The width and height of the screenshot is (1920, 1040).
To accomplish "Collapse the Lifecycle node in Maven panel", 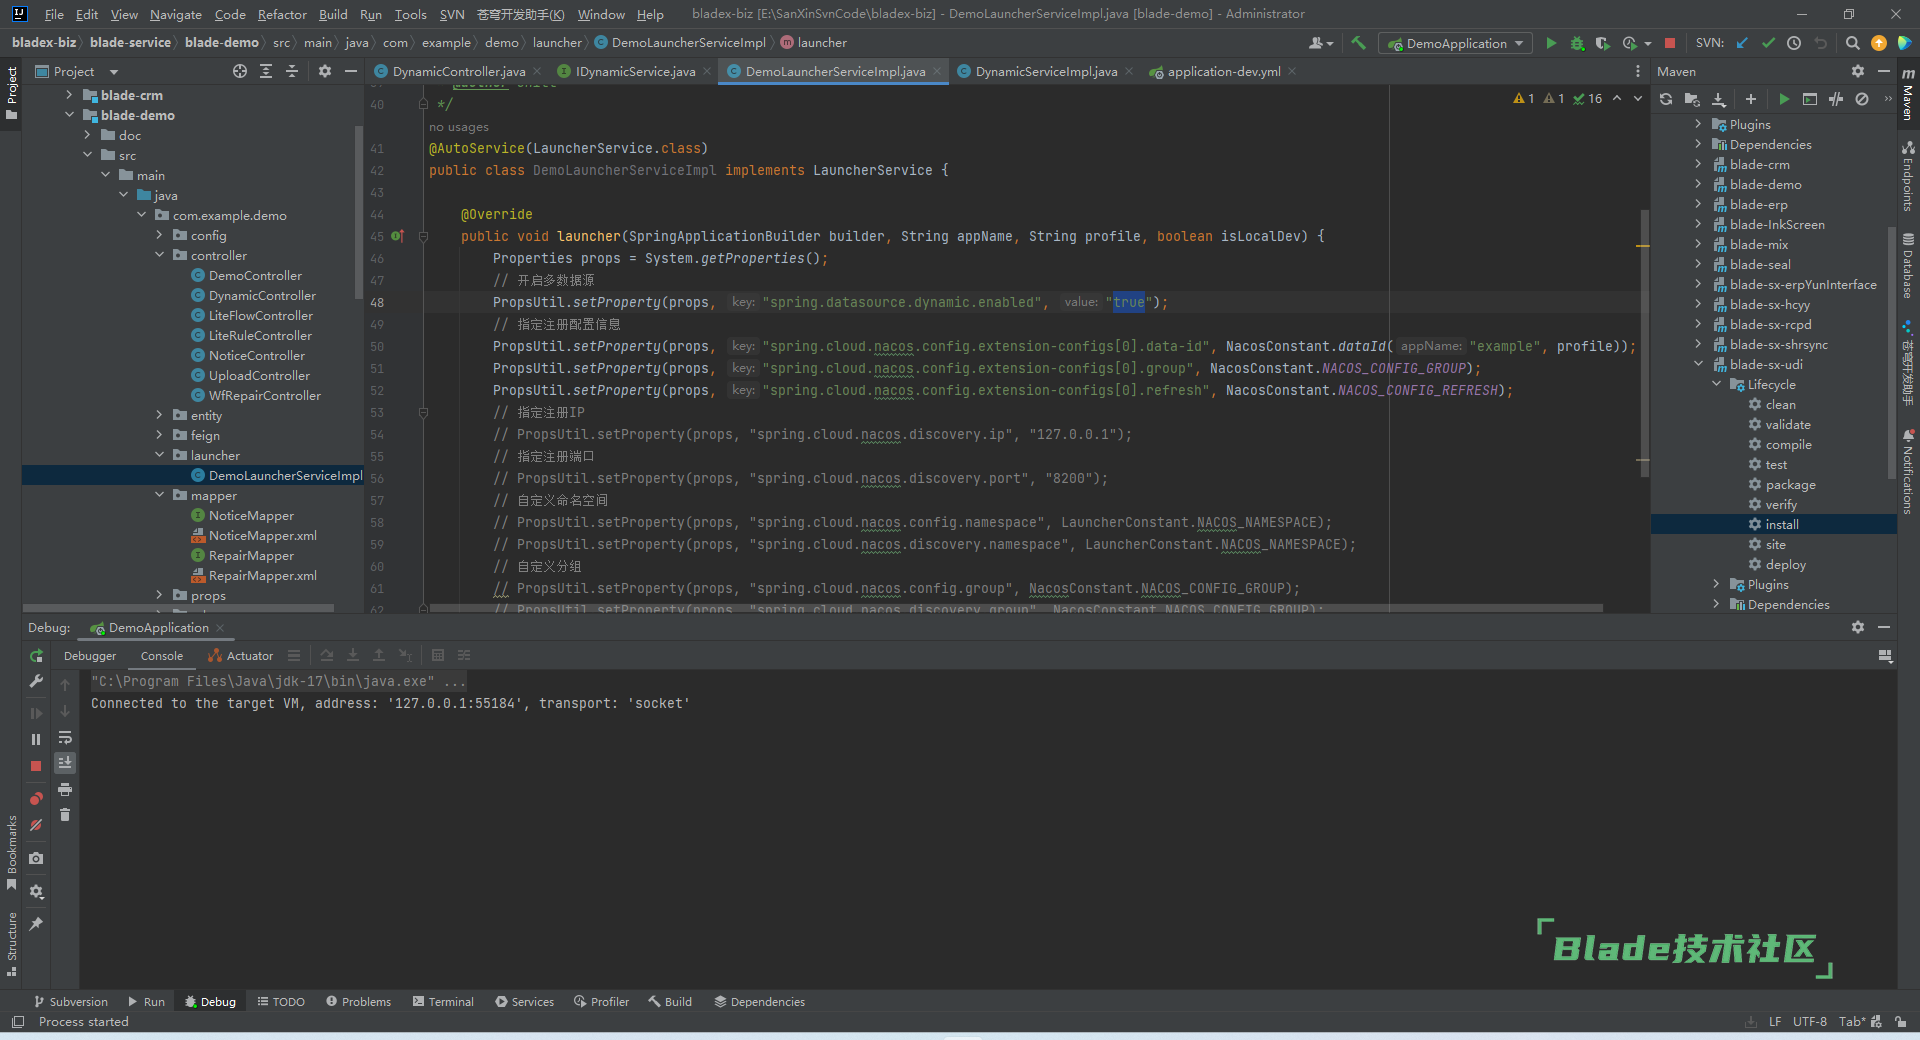I will 1717,385.
